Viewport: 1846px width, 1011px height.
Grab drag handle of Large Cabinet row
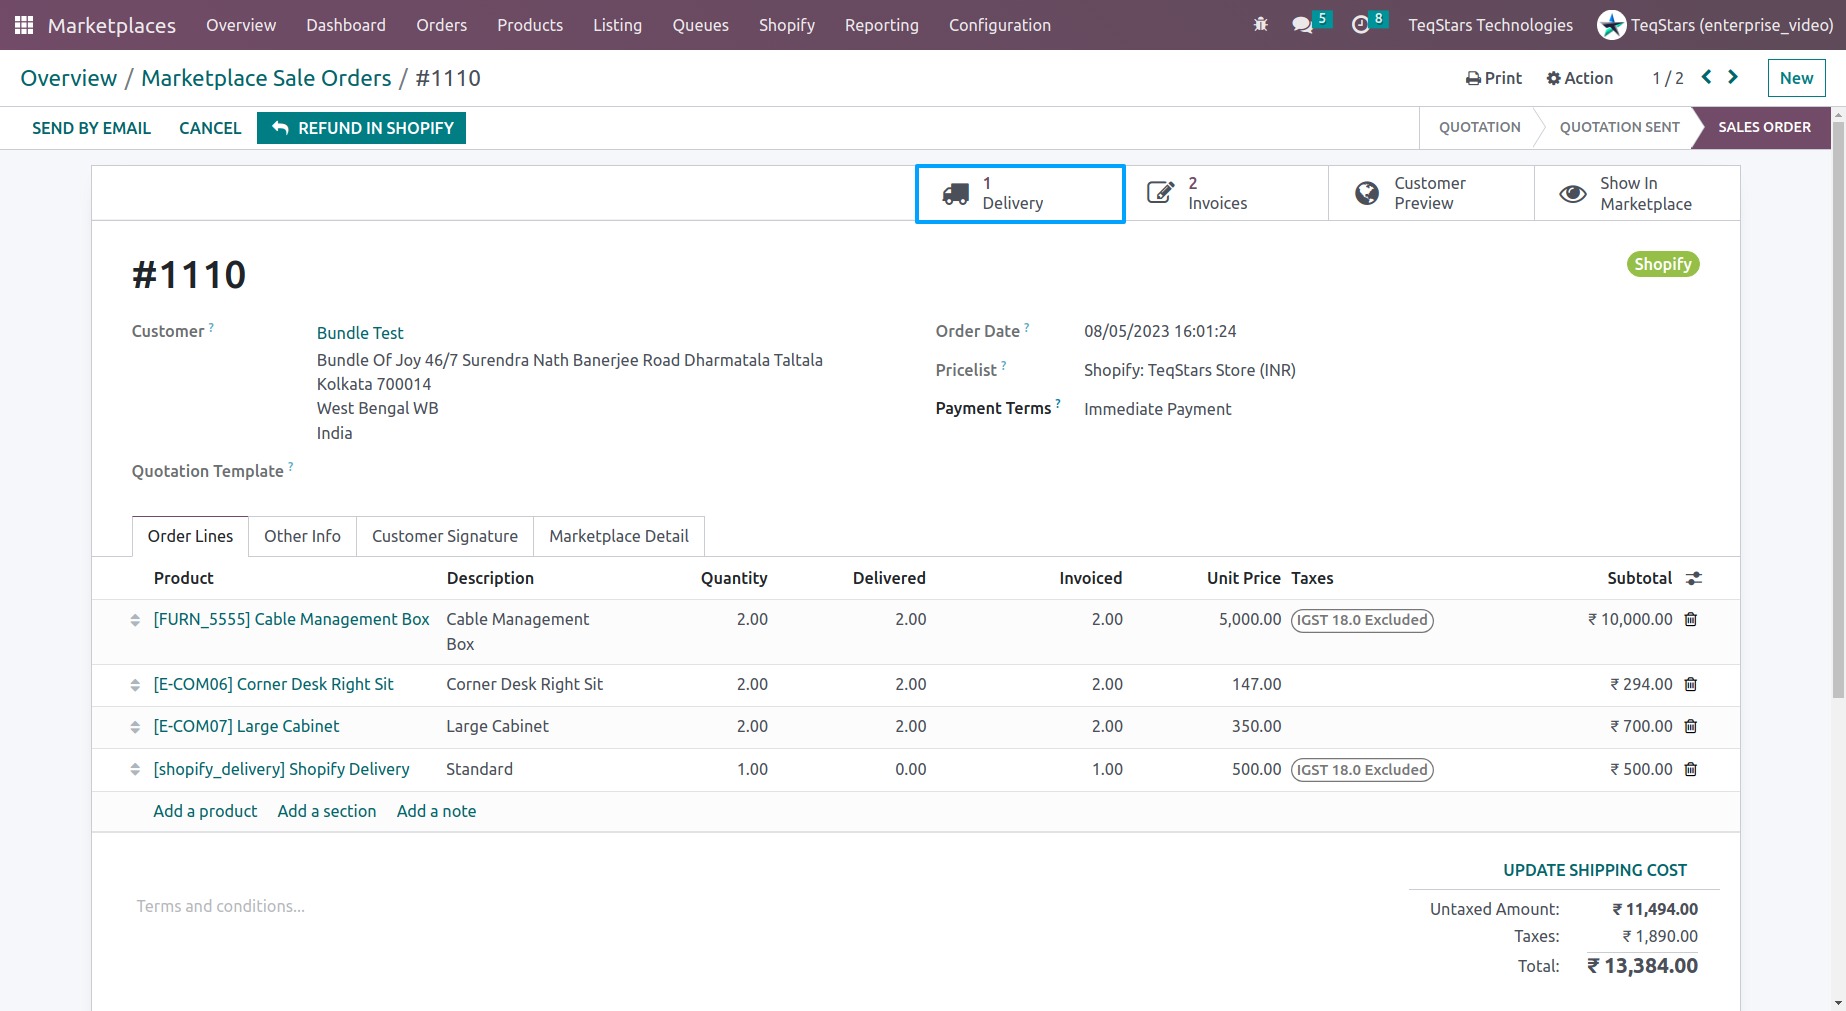point(135,727)
